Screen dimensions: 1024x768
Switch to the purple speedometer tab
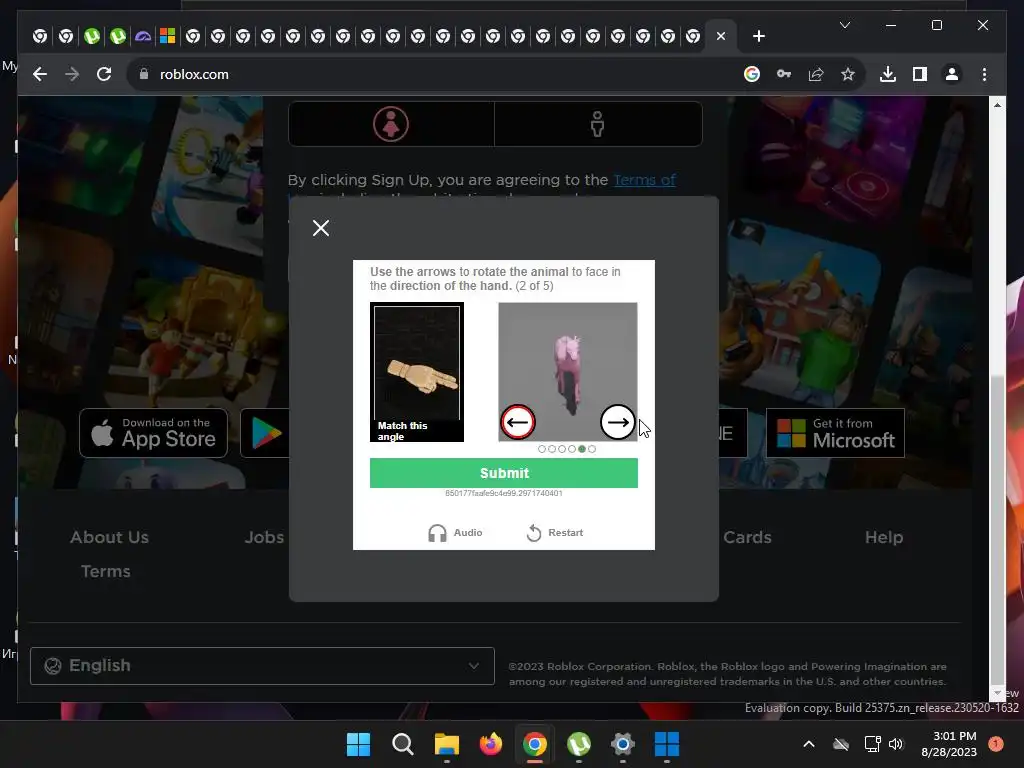point(142,36)
